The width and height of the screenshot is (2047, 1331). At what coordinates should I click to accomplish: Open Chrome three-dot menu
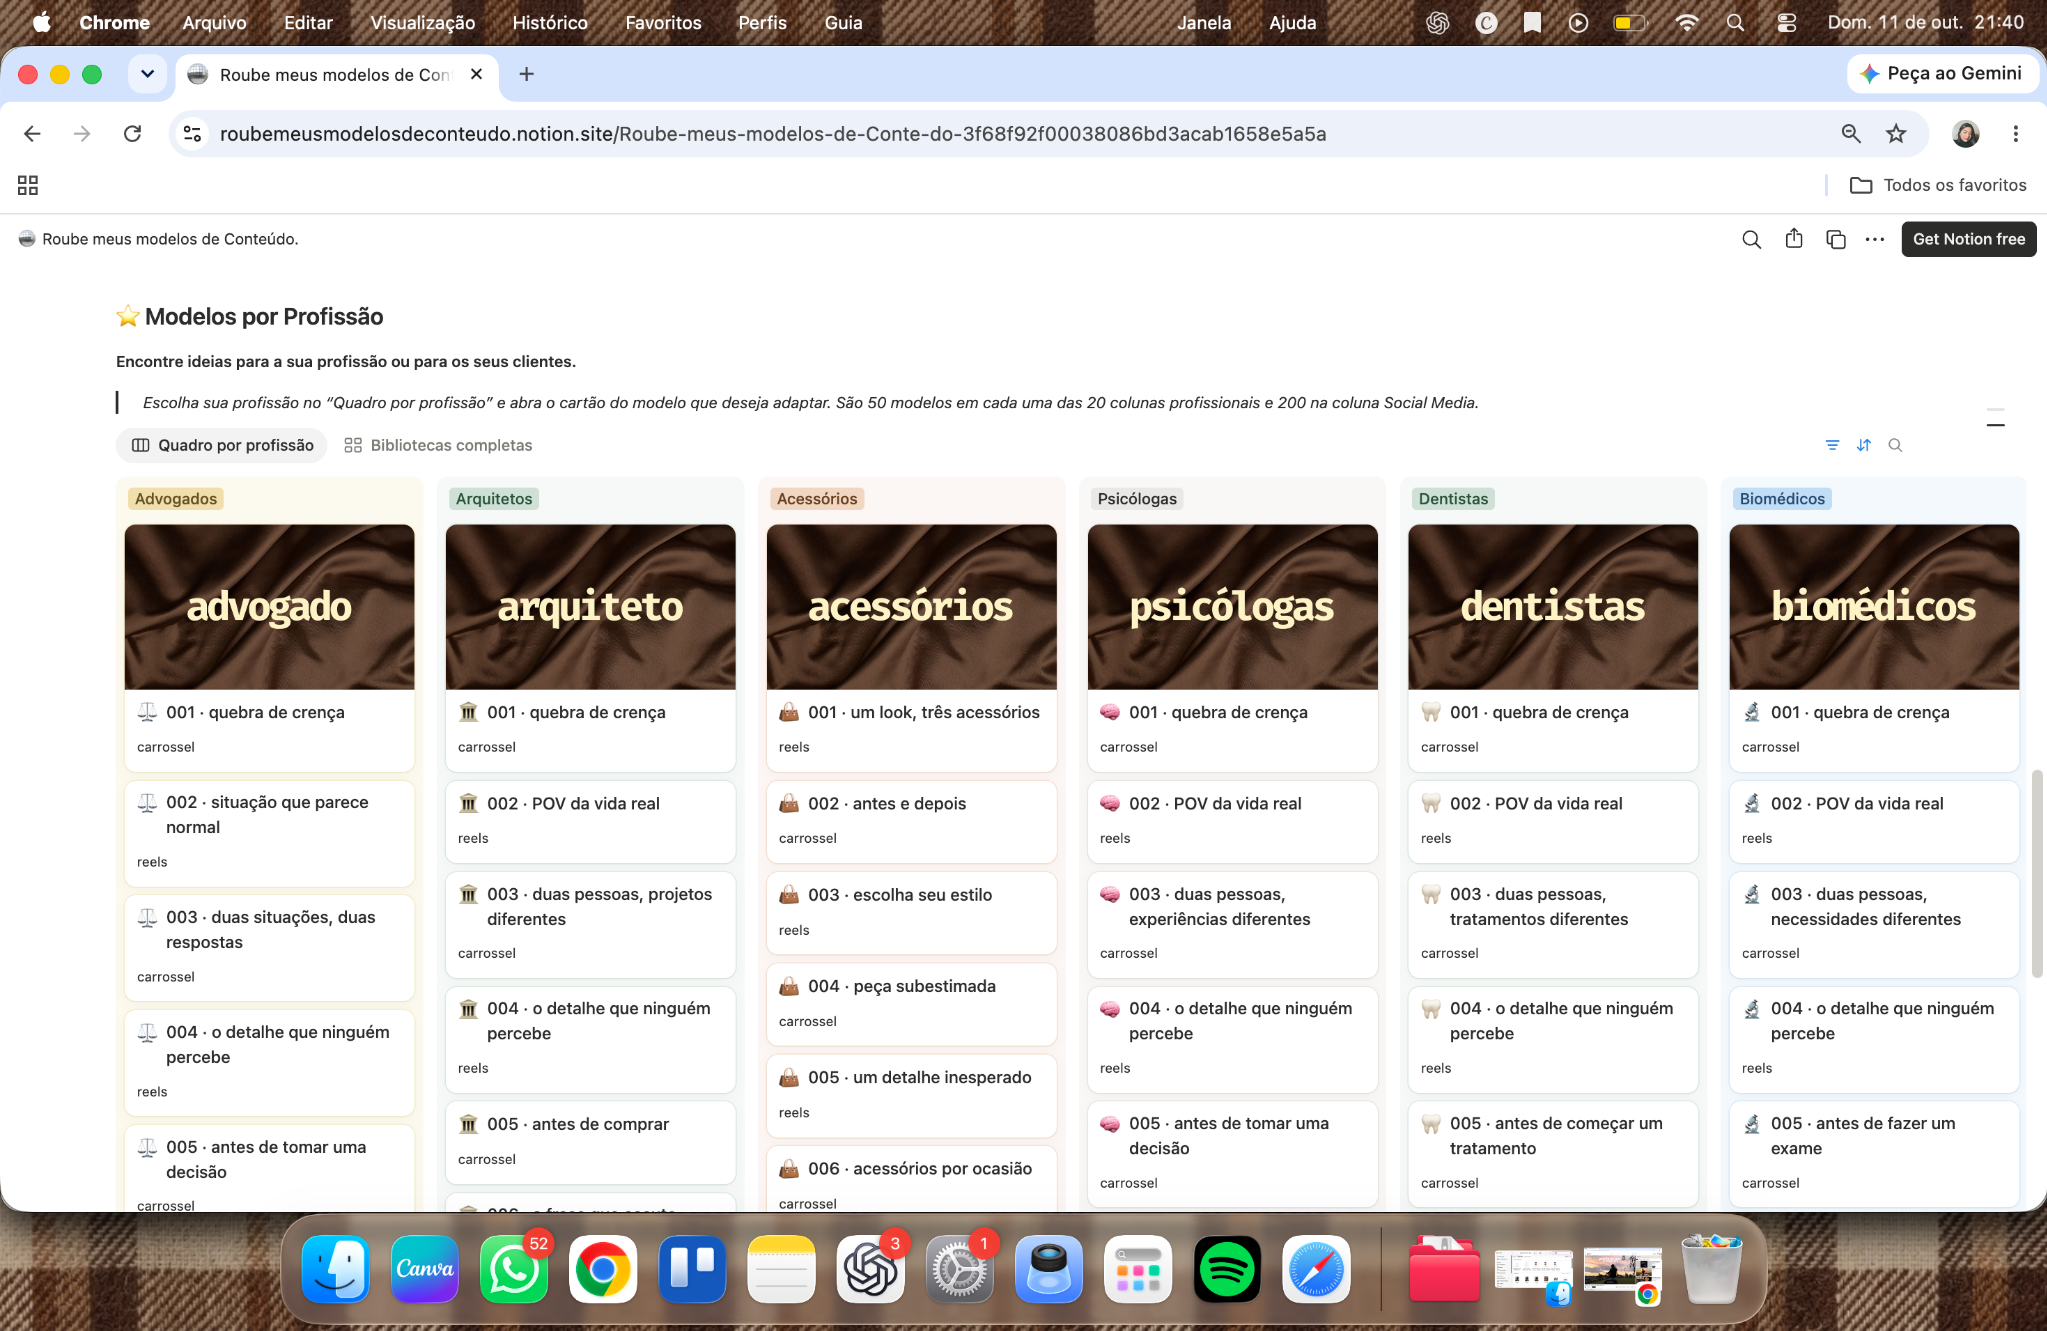coord(2016,134)
